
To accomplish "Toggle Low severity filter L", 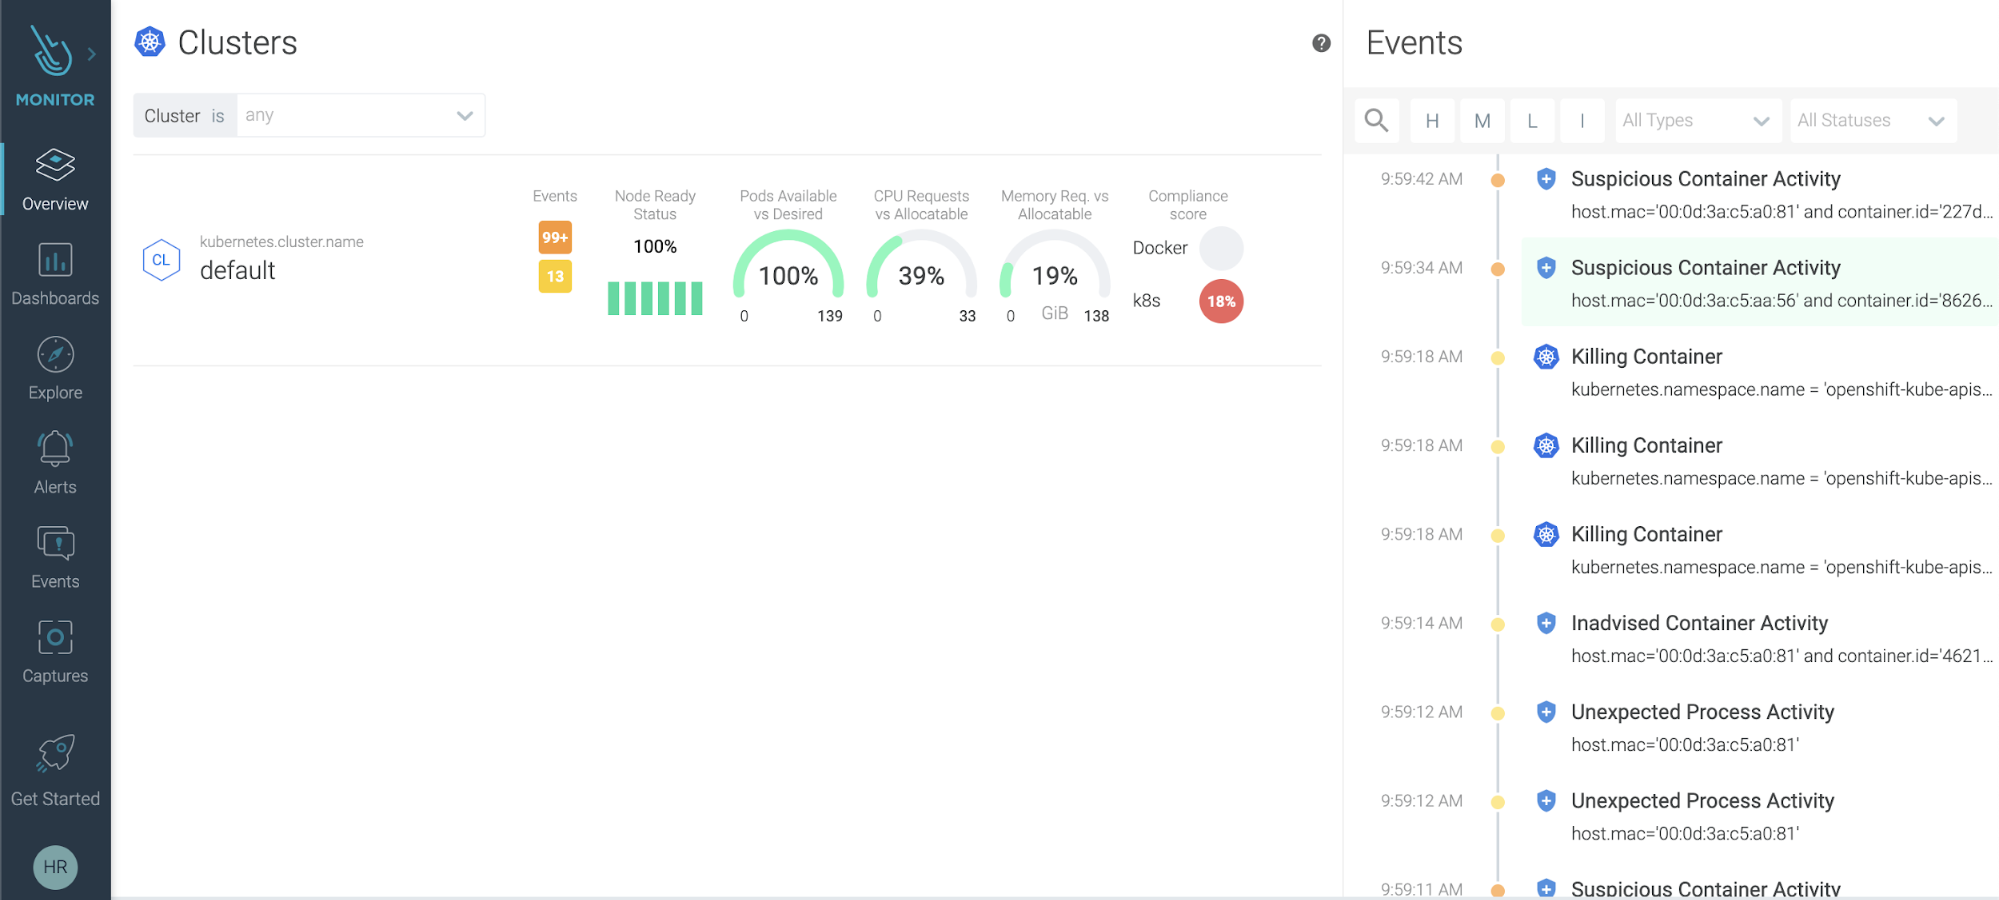I will click(1532, 121).
